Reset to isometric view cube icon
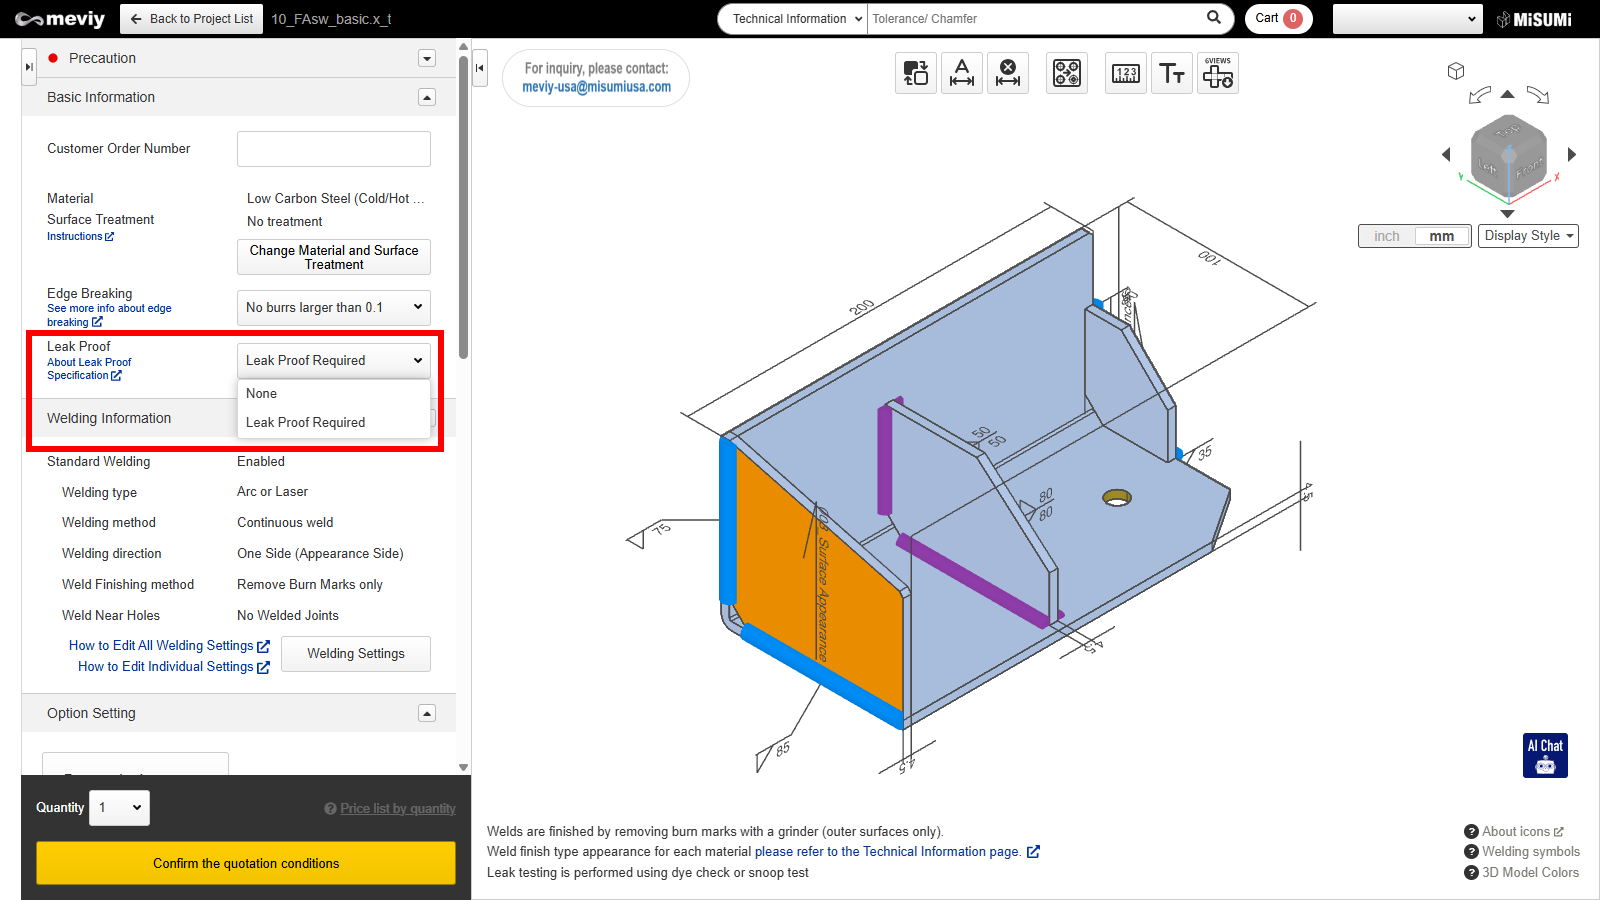 [x=1456, y=71]
